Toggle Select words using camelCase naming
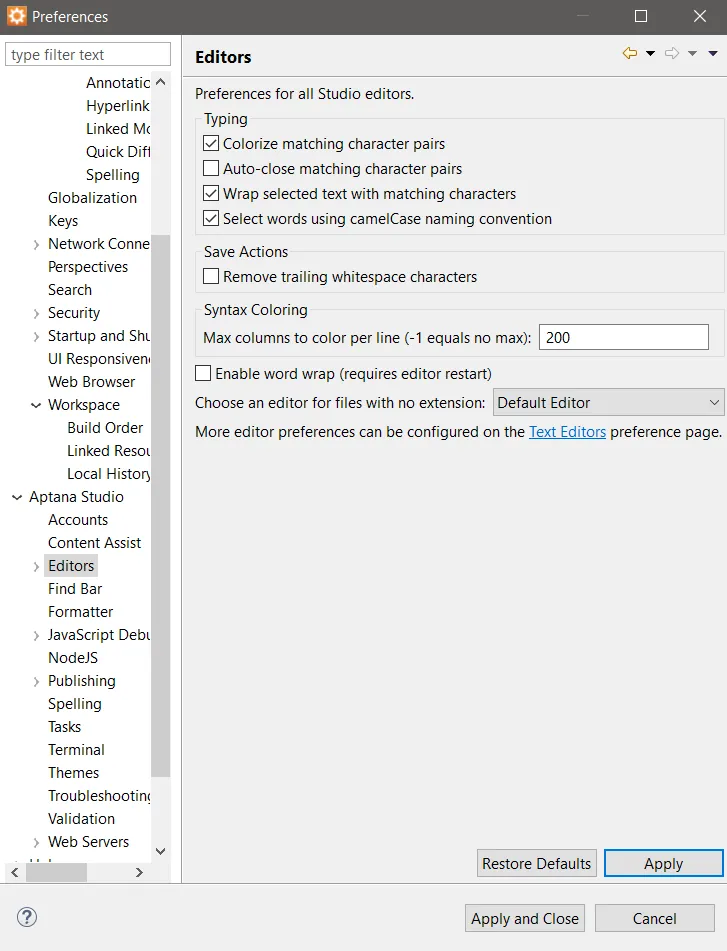The width and height of the screenshot is (727, 951). [211, 218]
